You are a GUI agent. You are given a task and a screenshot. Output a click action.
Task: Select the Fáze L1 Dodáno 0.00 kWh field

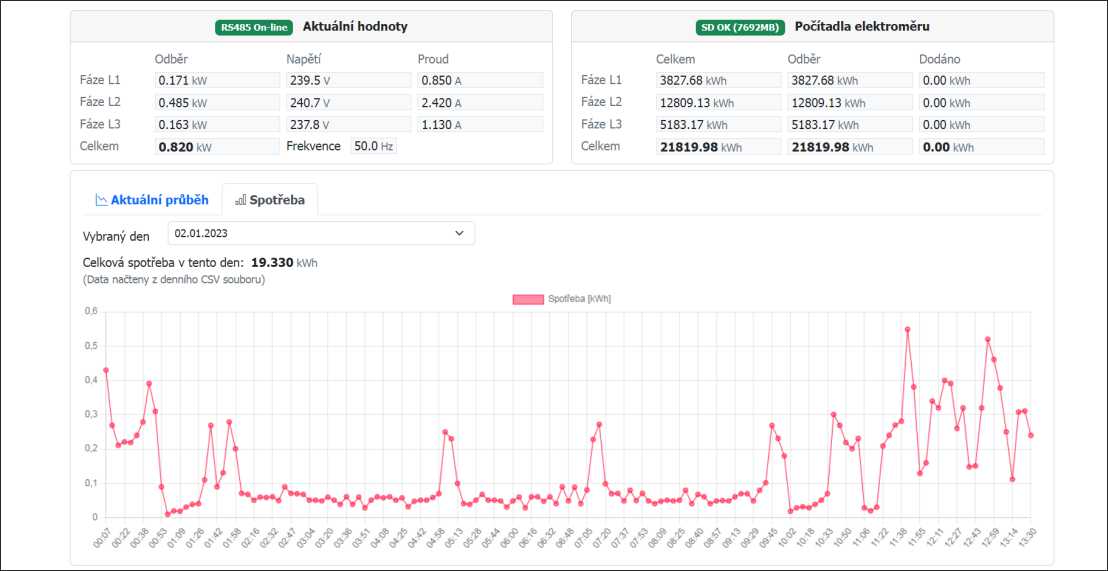tap(981, 80)
